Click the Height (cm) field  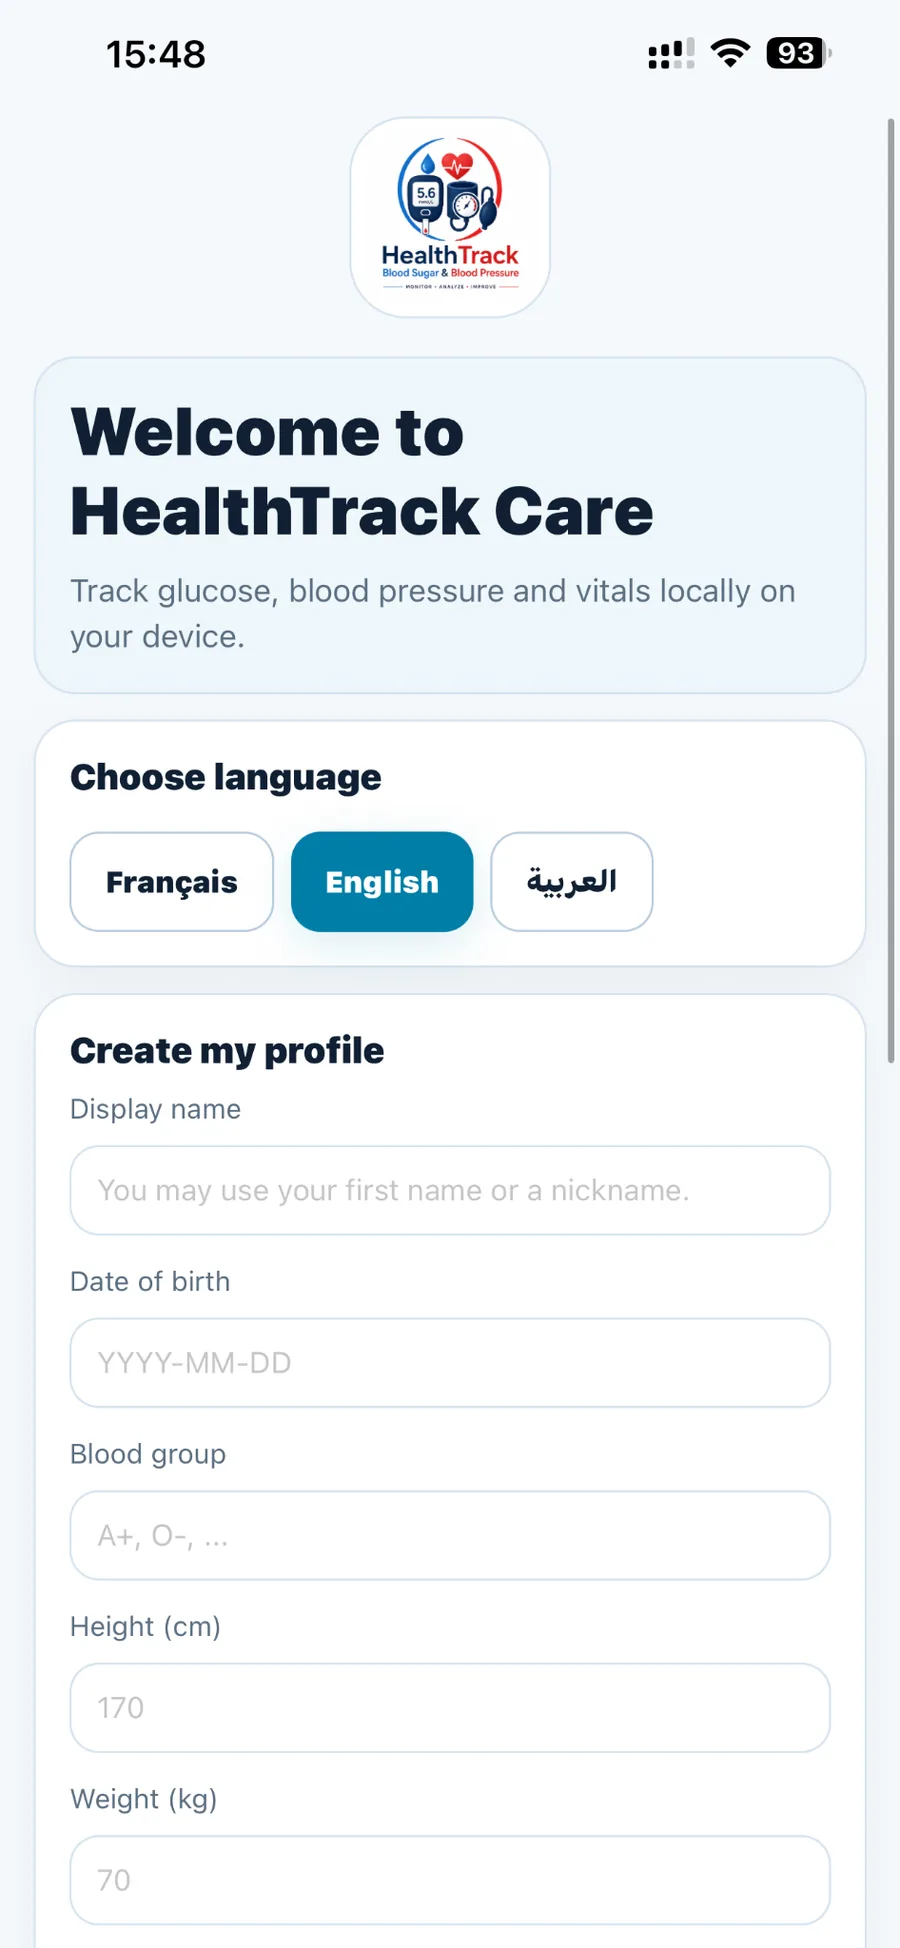(x=450, y=1708)
